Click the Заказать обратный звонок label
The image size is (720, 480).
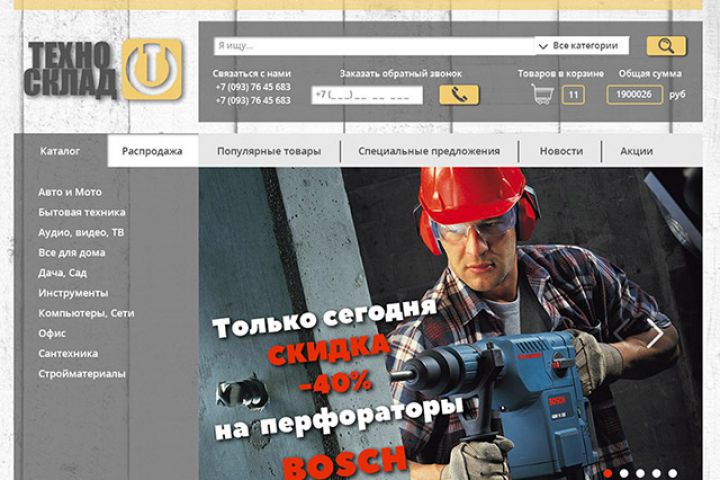(x=400, y=73)
